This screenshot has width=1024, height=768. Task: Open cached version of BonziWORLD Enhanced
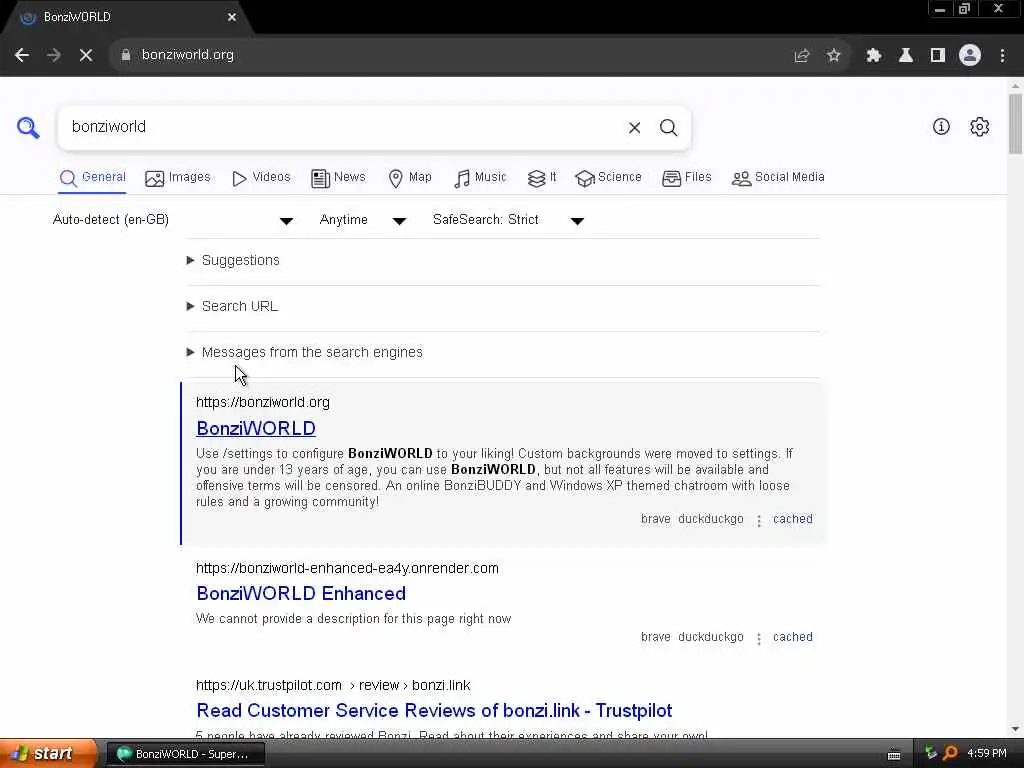tap(793, 637)
